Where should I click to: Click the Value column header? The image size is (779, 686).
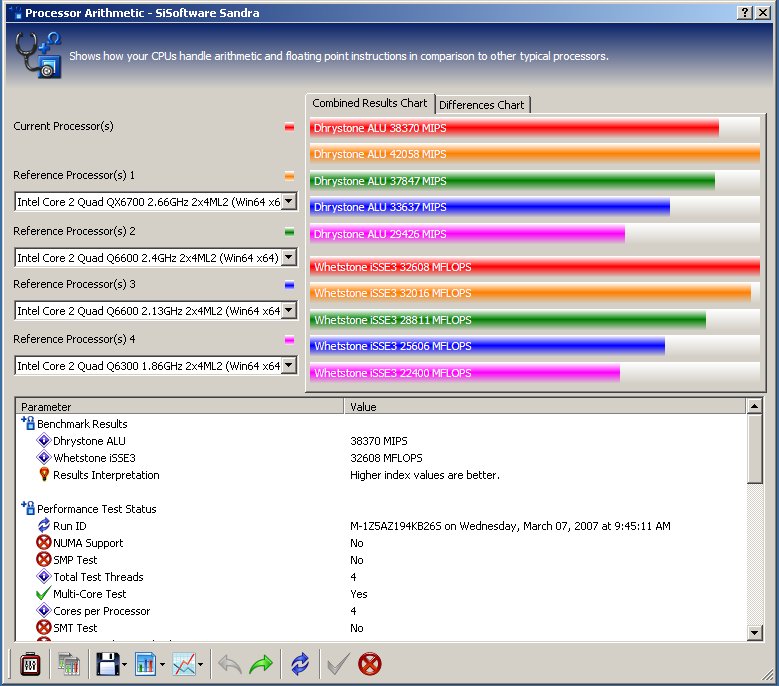(545, 407)
